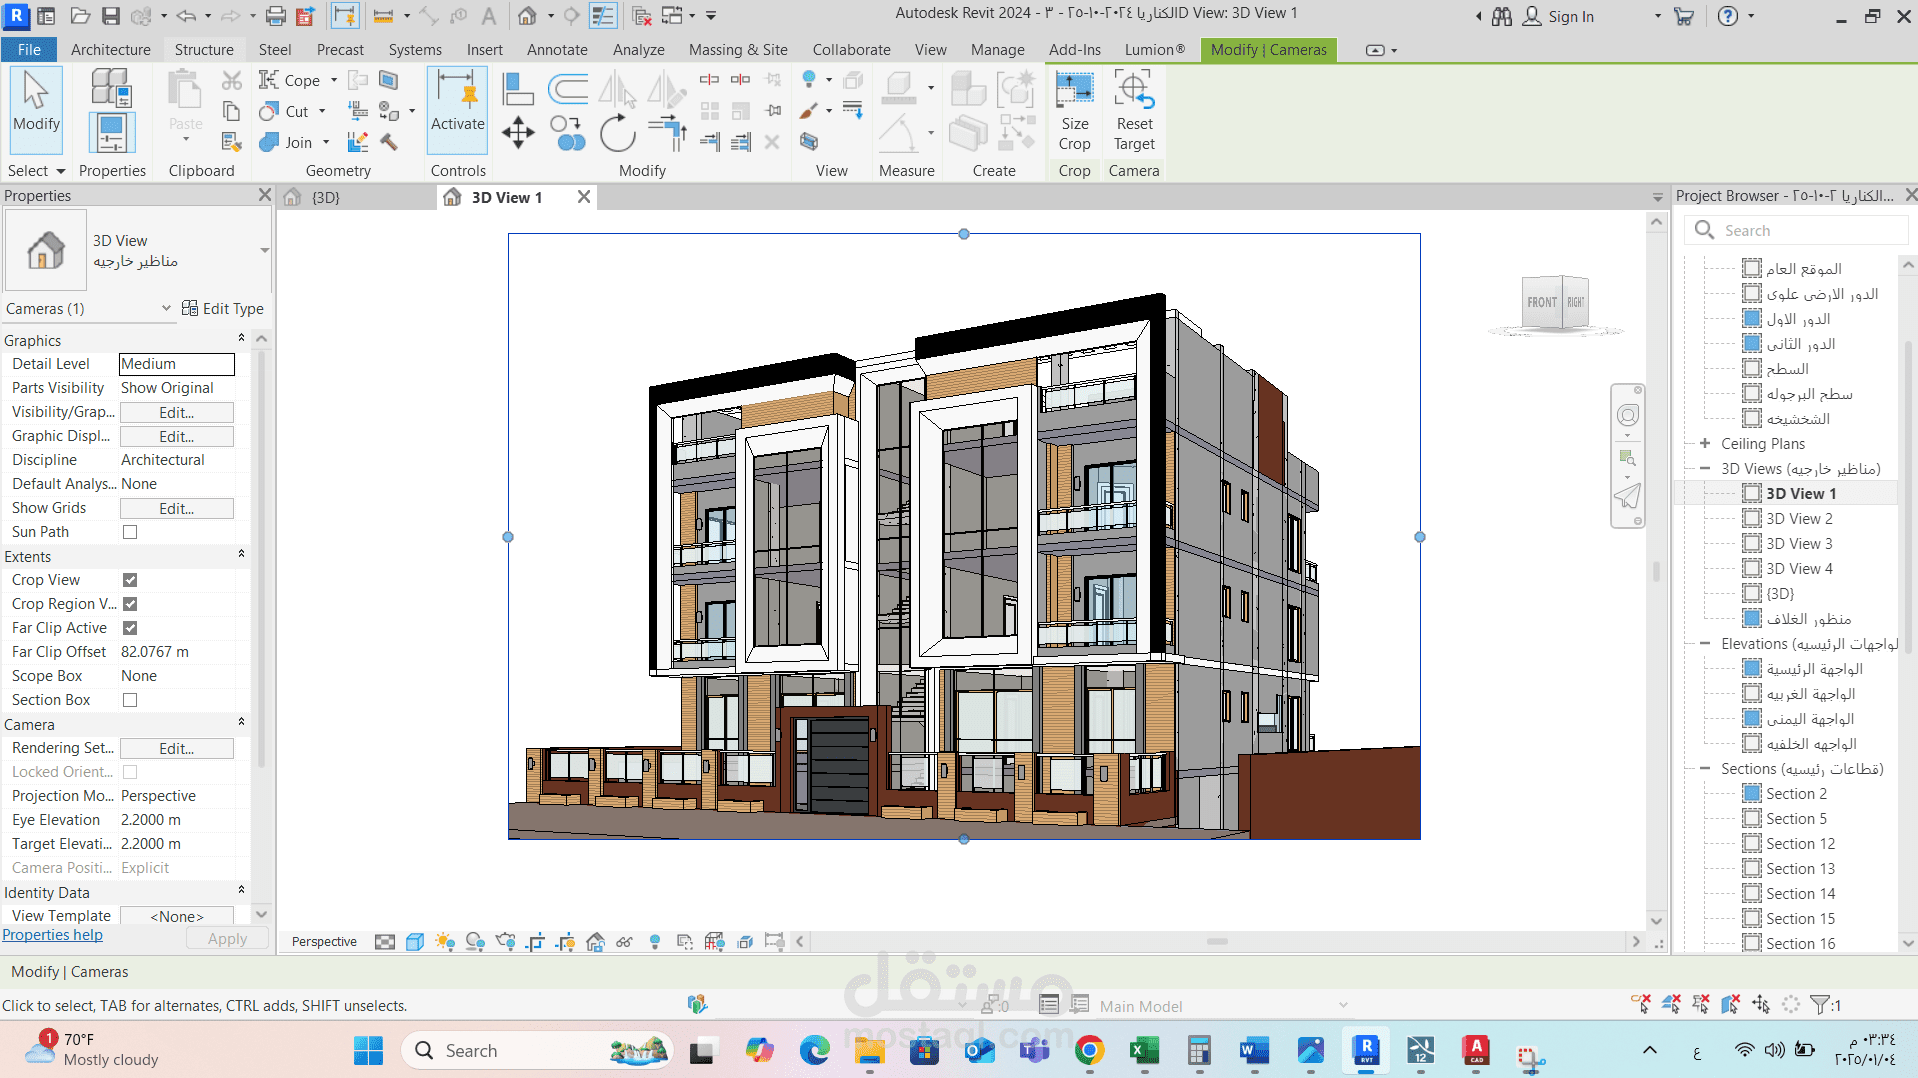Click the Rotate tool icon
The width and height of the screenshot is (1918, 1078).
coord(617,133)
